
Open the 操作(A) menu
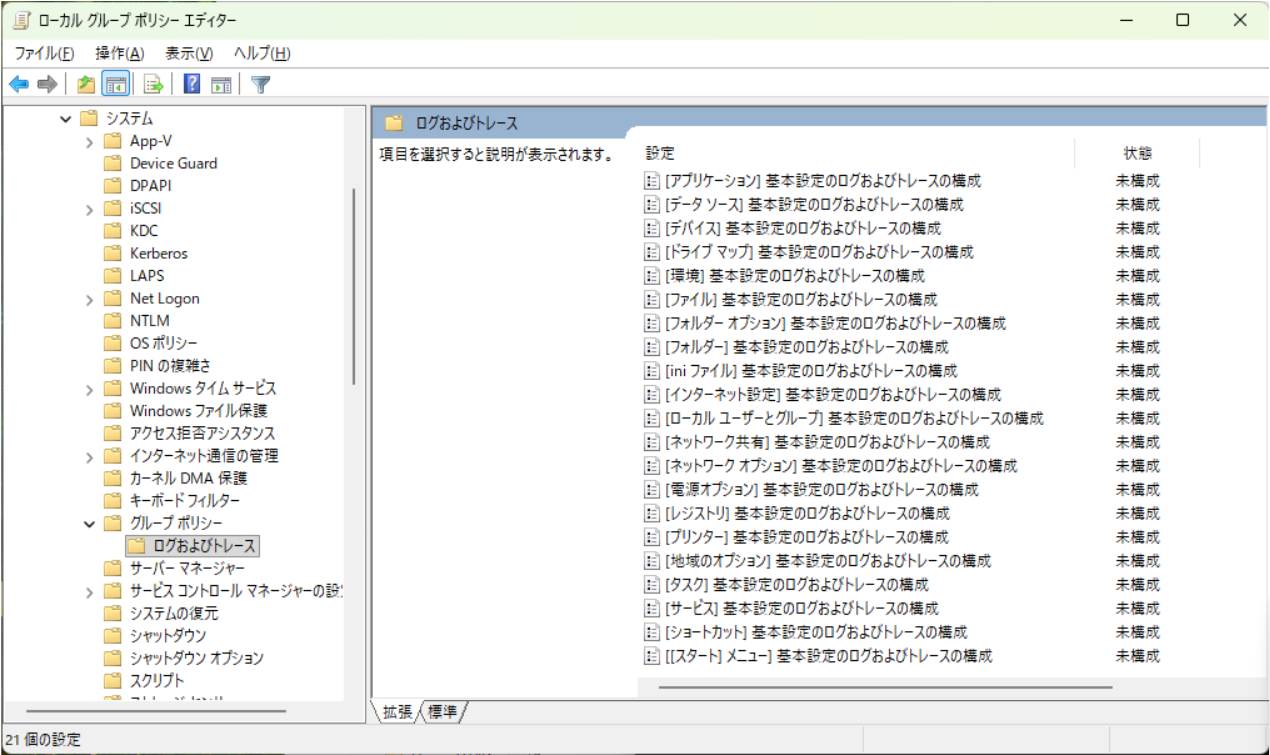tap(119, 53)
